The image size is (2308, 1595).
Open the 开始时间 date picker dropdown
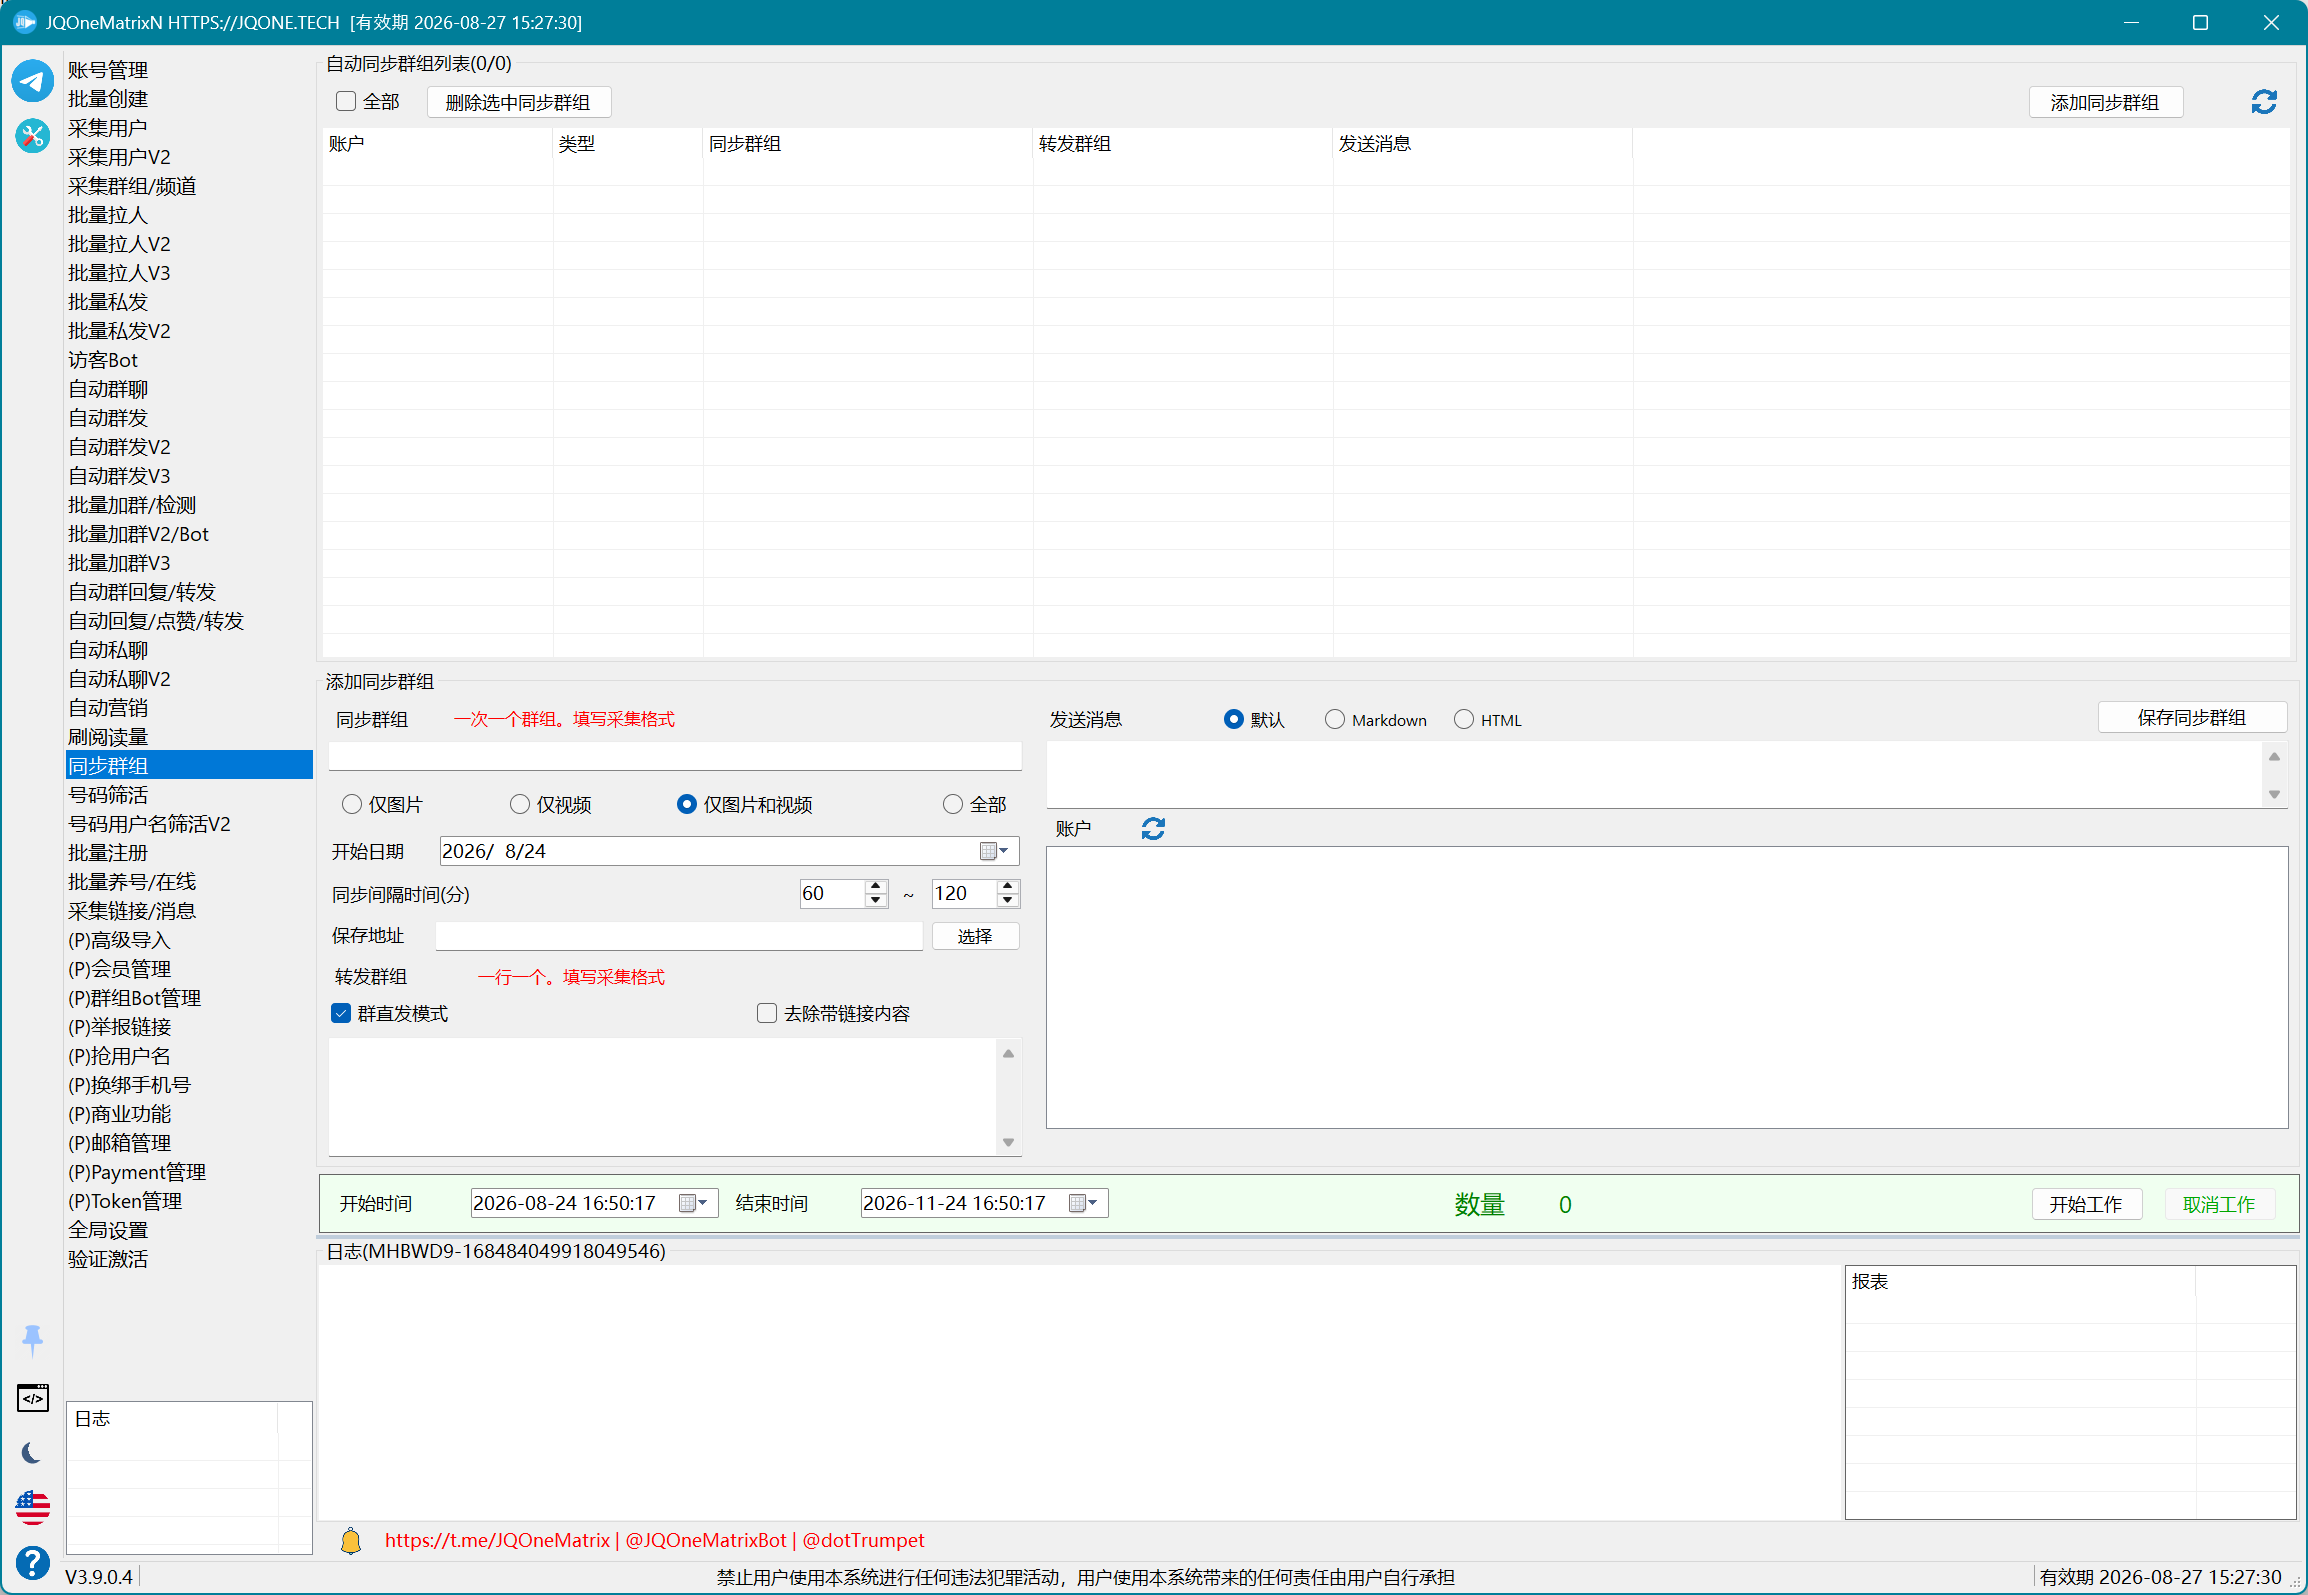694,1203
